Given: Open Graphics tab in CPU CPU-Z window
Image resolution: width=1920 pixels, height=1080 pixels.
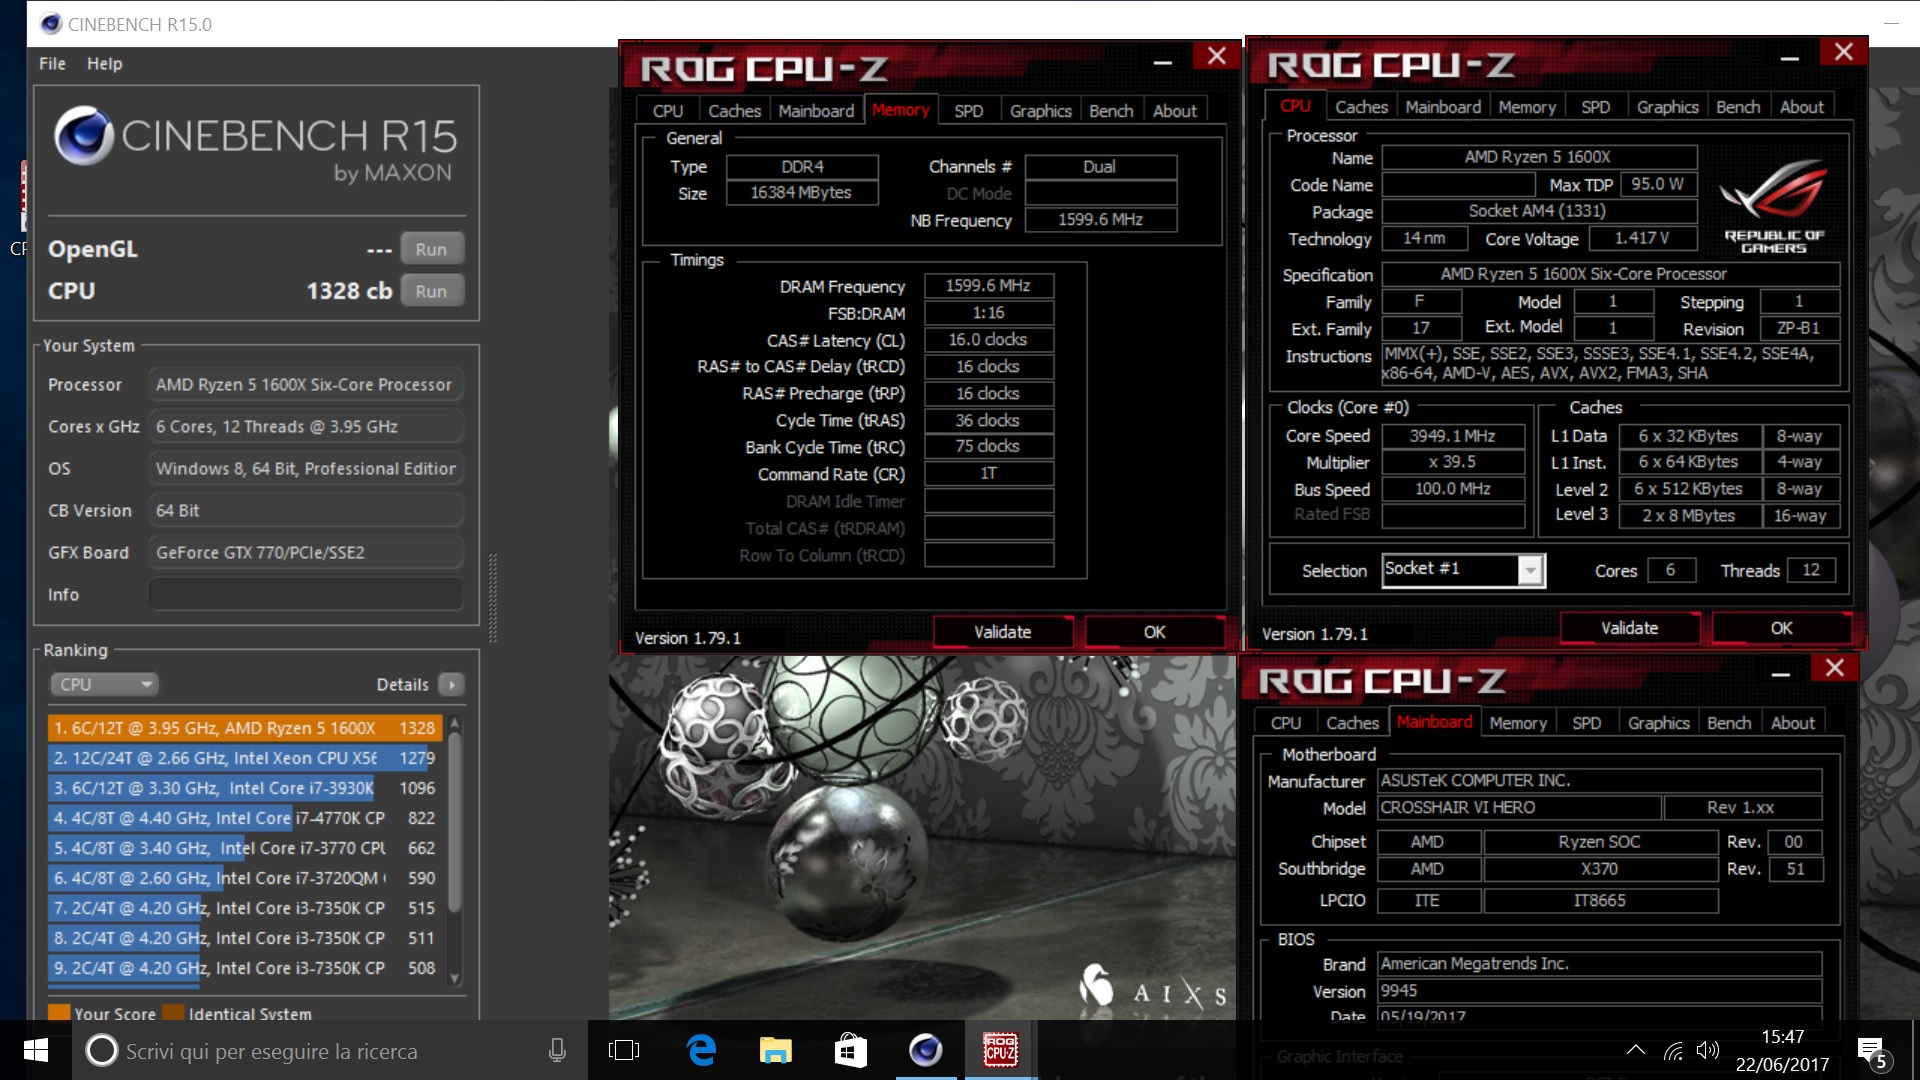Looking at the screenshot, I should point(1667,107).
